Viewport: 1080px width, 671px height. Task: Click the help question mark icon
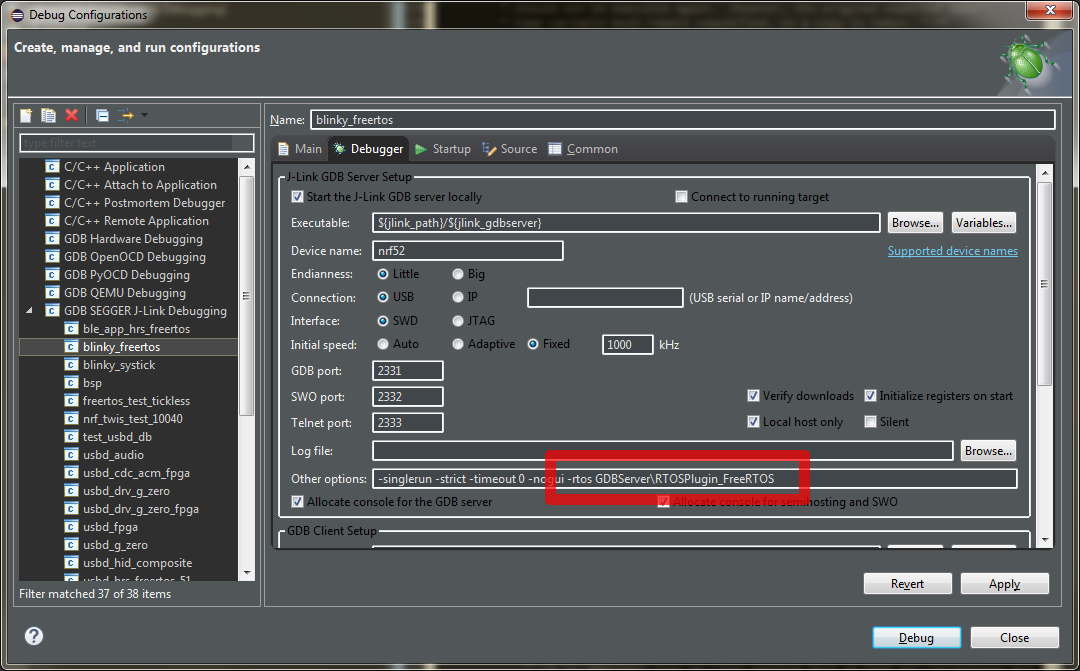tap(34, 636)
